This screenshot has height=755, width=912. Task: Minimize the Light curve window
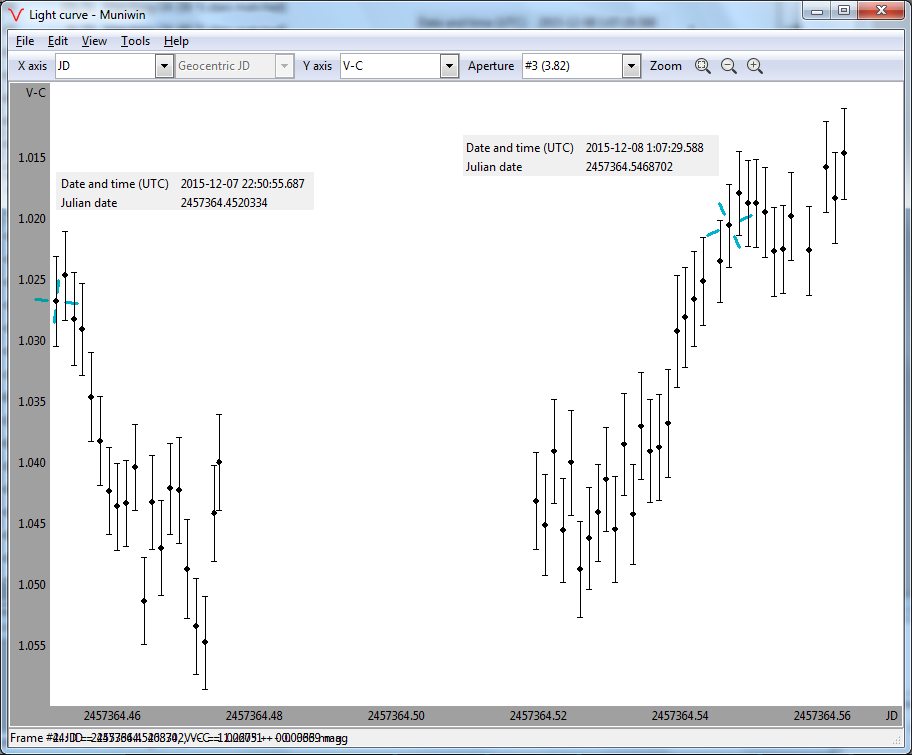point(819,11)
